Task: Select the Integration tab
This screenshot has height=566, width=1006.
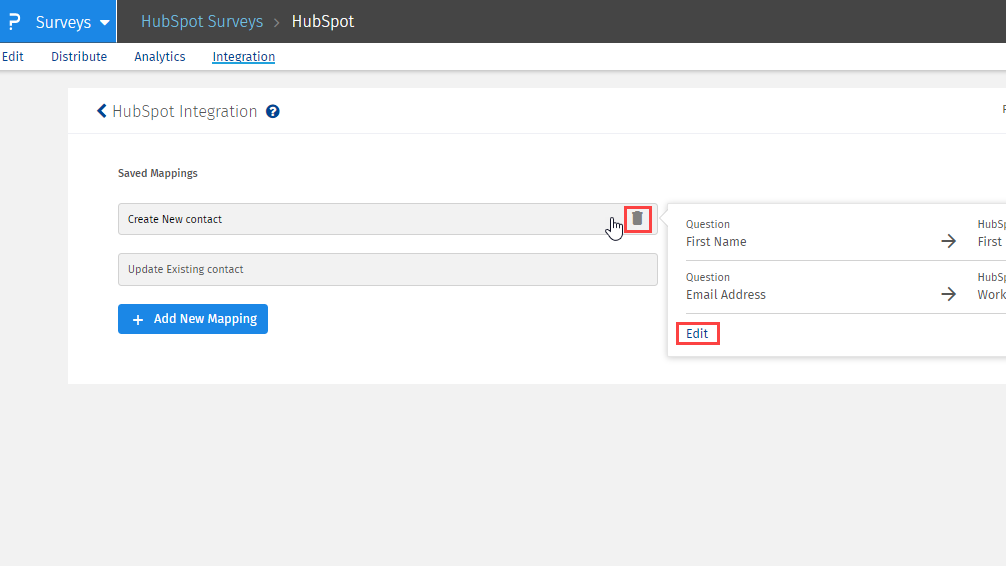Action: [244, 56]
